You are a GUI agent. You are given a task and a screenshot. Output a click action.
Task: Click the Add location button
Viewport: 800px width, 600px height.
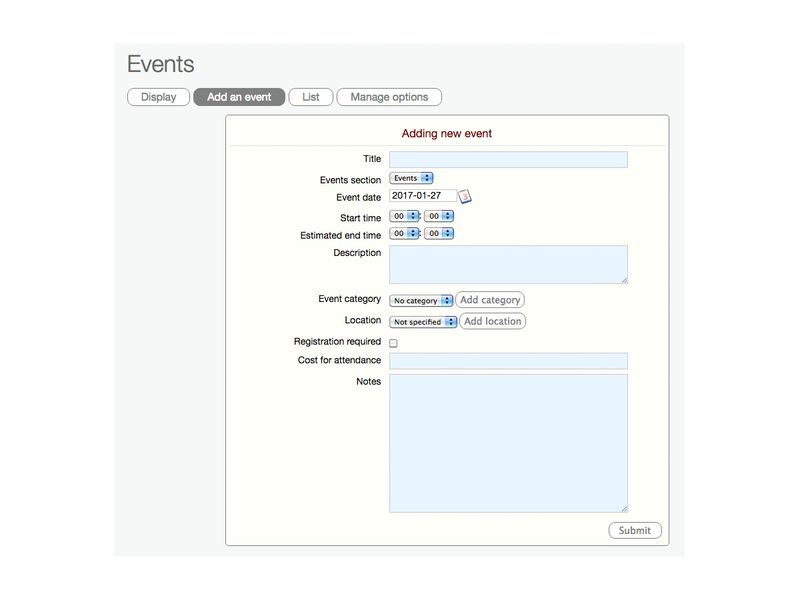[x=493, y=321]
